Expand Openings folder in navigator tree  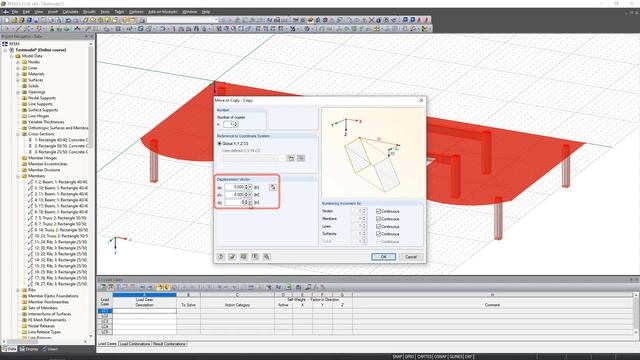(x=18, y=92)
